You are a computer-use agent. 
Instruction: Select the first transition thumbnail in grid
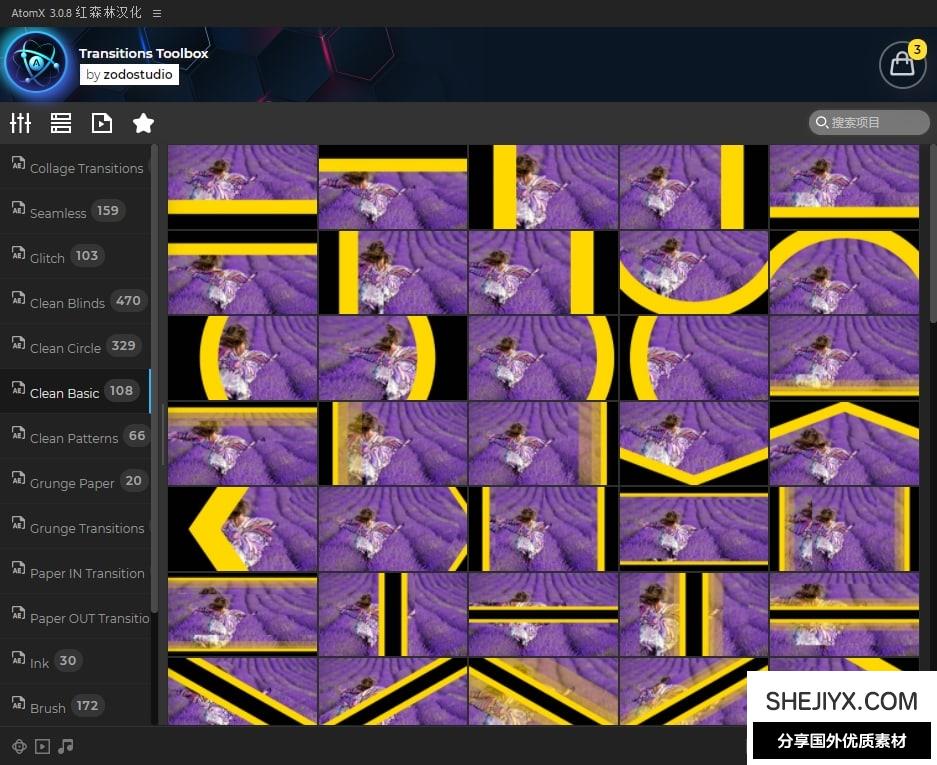click(x=243, y=187)
